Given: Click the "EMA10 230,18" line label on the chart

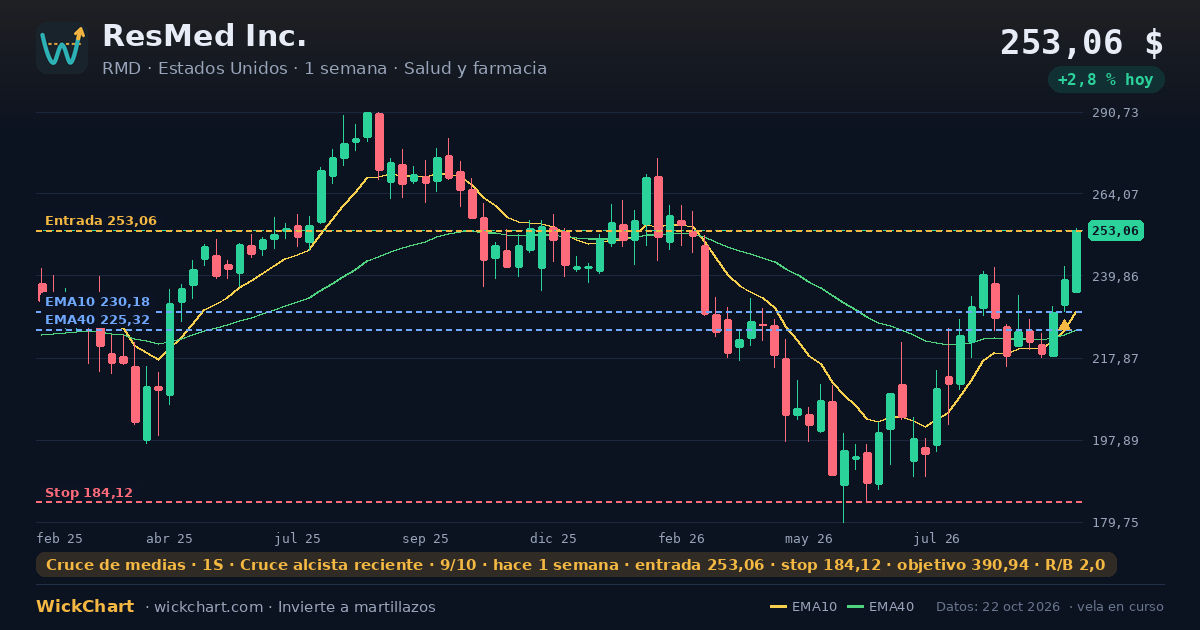Looking at the screenshot, I should pyautogui.click(x=98, y=302).
